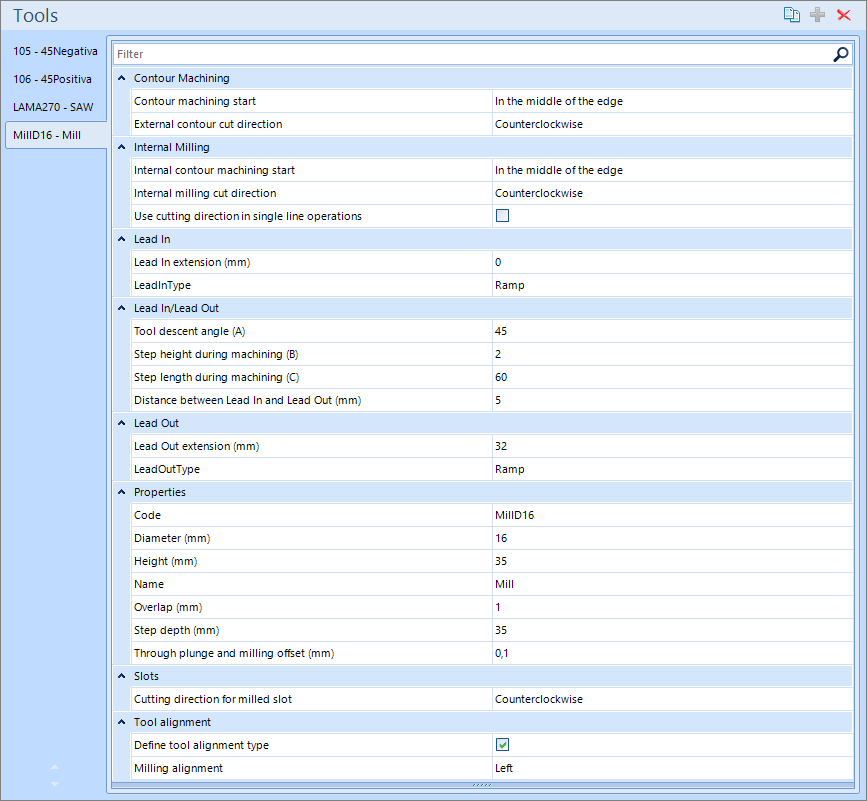The width and height of the screenshot is (867, 801).
Task: Edit the Overlap value 1
Action: point(672,607)
